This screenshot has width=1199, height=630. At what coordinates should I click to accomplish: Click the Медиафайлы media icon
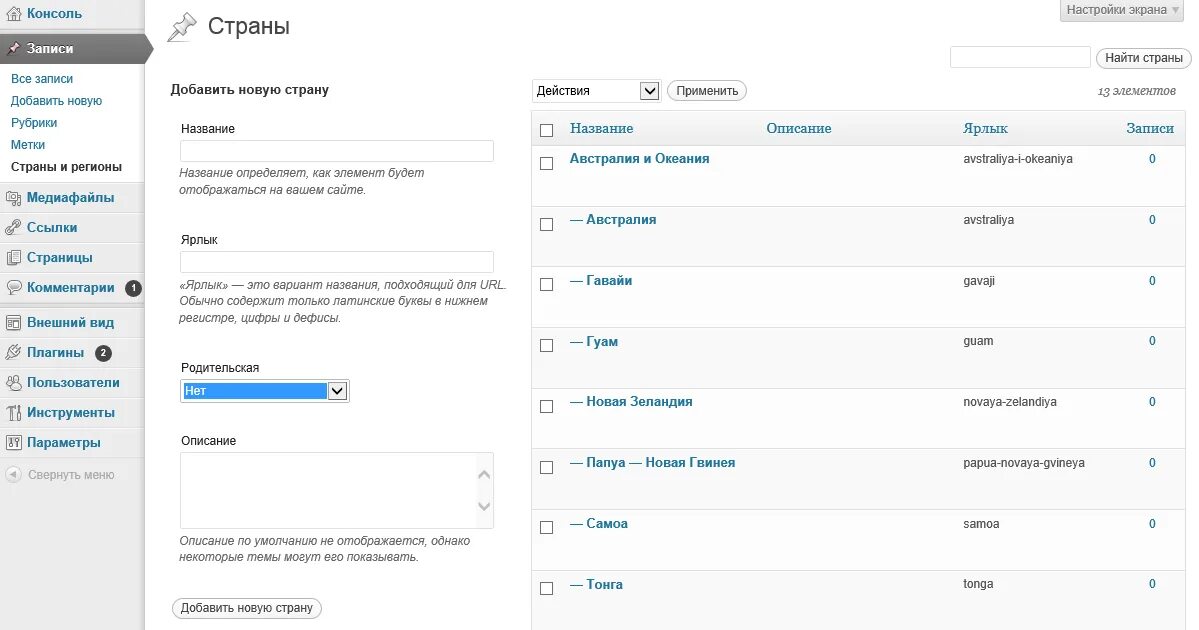(x=13, y=198)
